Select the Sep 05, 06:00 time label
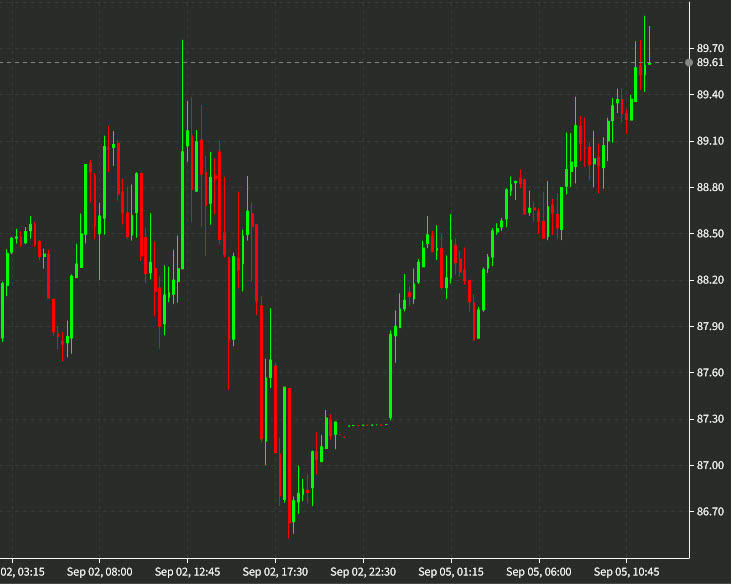This screenshot has height=584, width=731. point(539,572)
